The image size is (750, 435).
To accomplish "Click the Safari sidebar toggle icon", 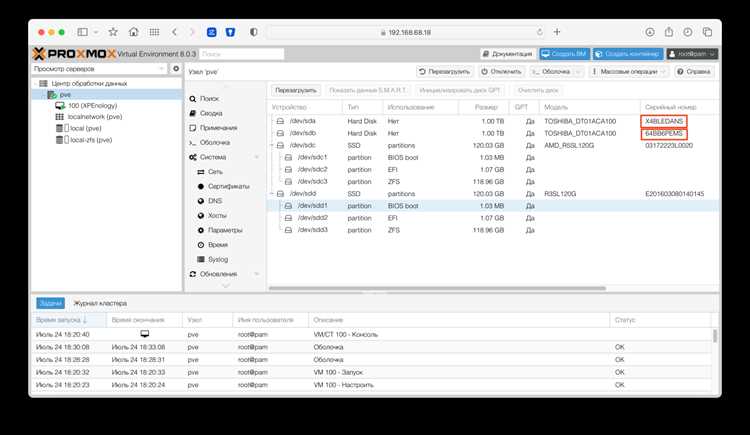I will pyautogui.click(x=83, y=32).
